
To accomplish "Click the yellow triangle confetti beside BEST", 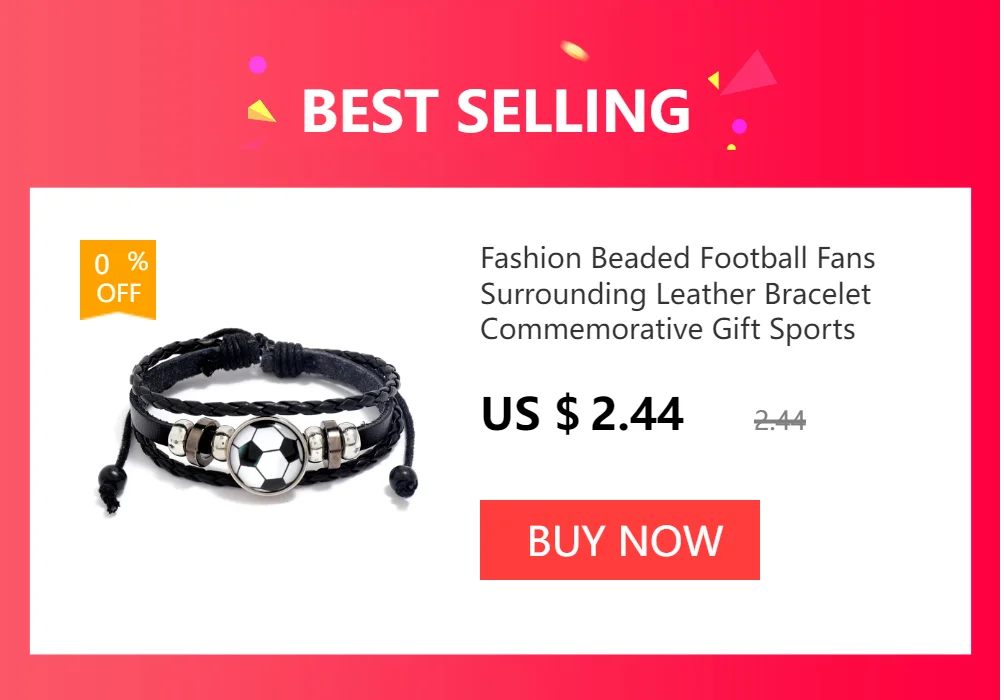I will click(x=261, y=111).
